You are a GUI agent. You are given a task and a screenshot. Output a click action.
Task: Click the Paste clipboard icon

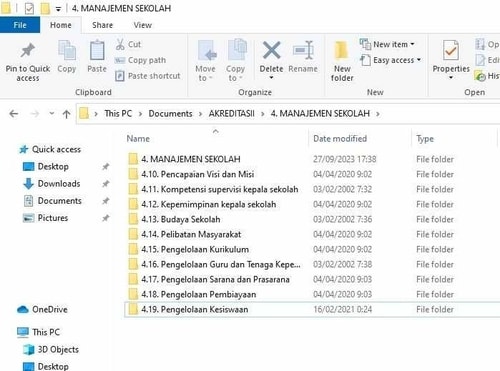click(97, 51)
